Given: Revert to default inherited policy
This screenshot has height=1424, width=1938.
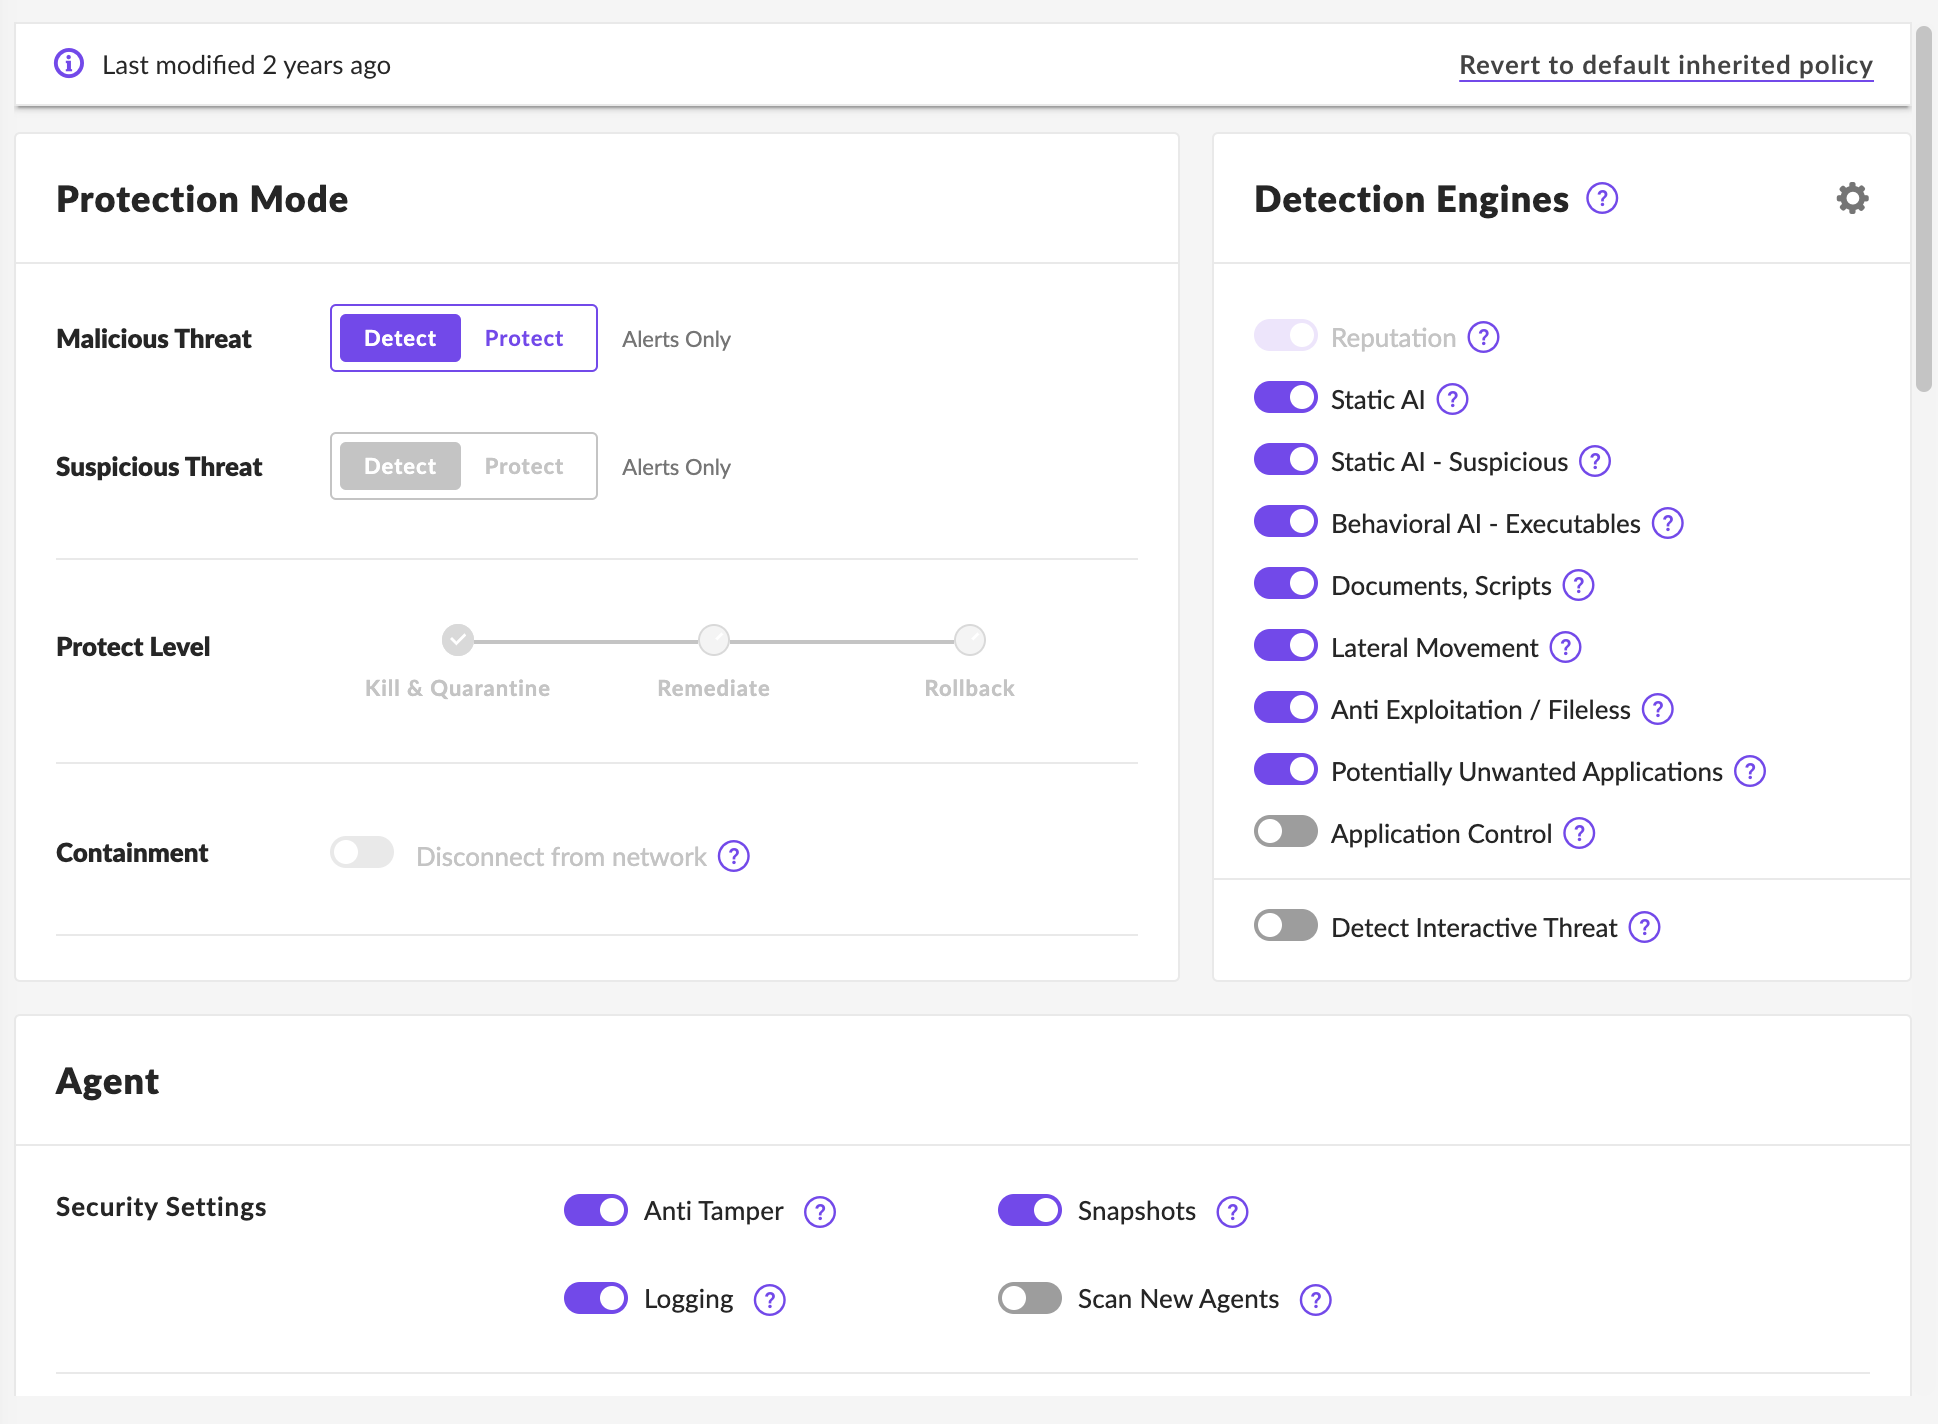Looking at the screenshot, I should click(1666, 65).
